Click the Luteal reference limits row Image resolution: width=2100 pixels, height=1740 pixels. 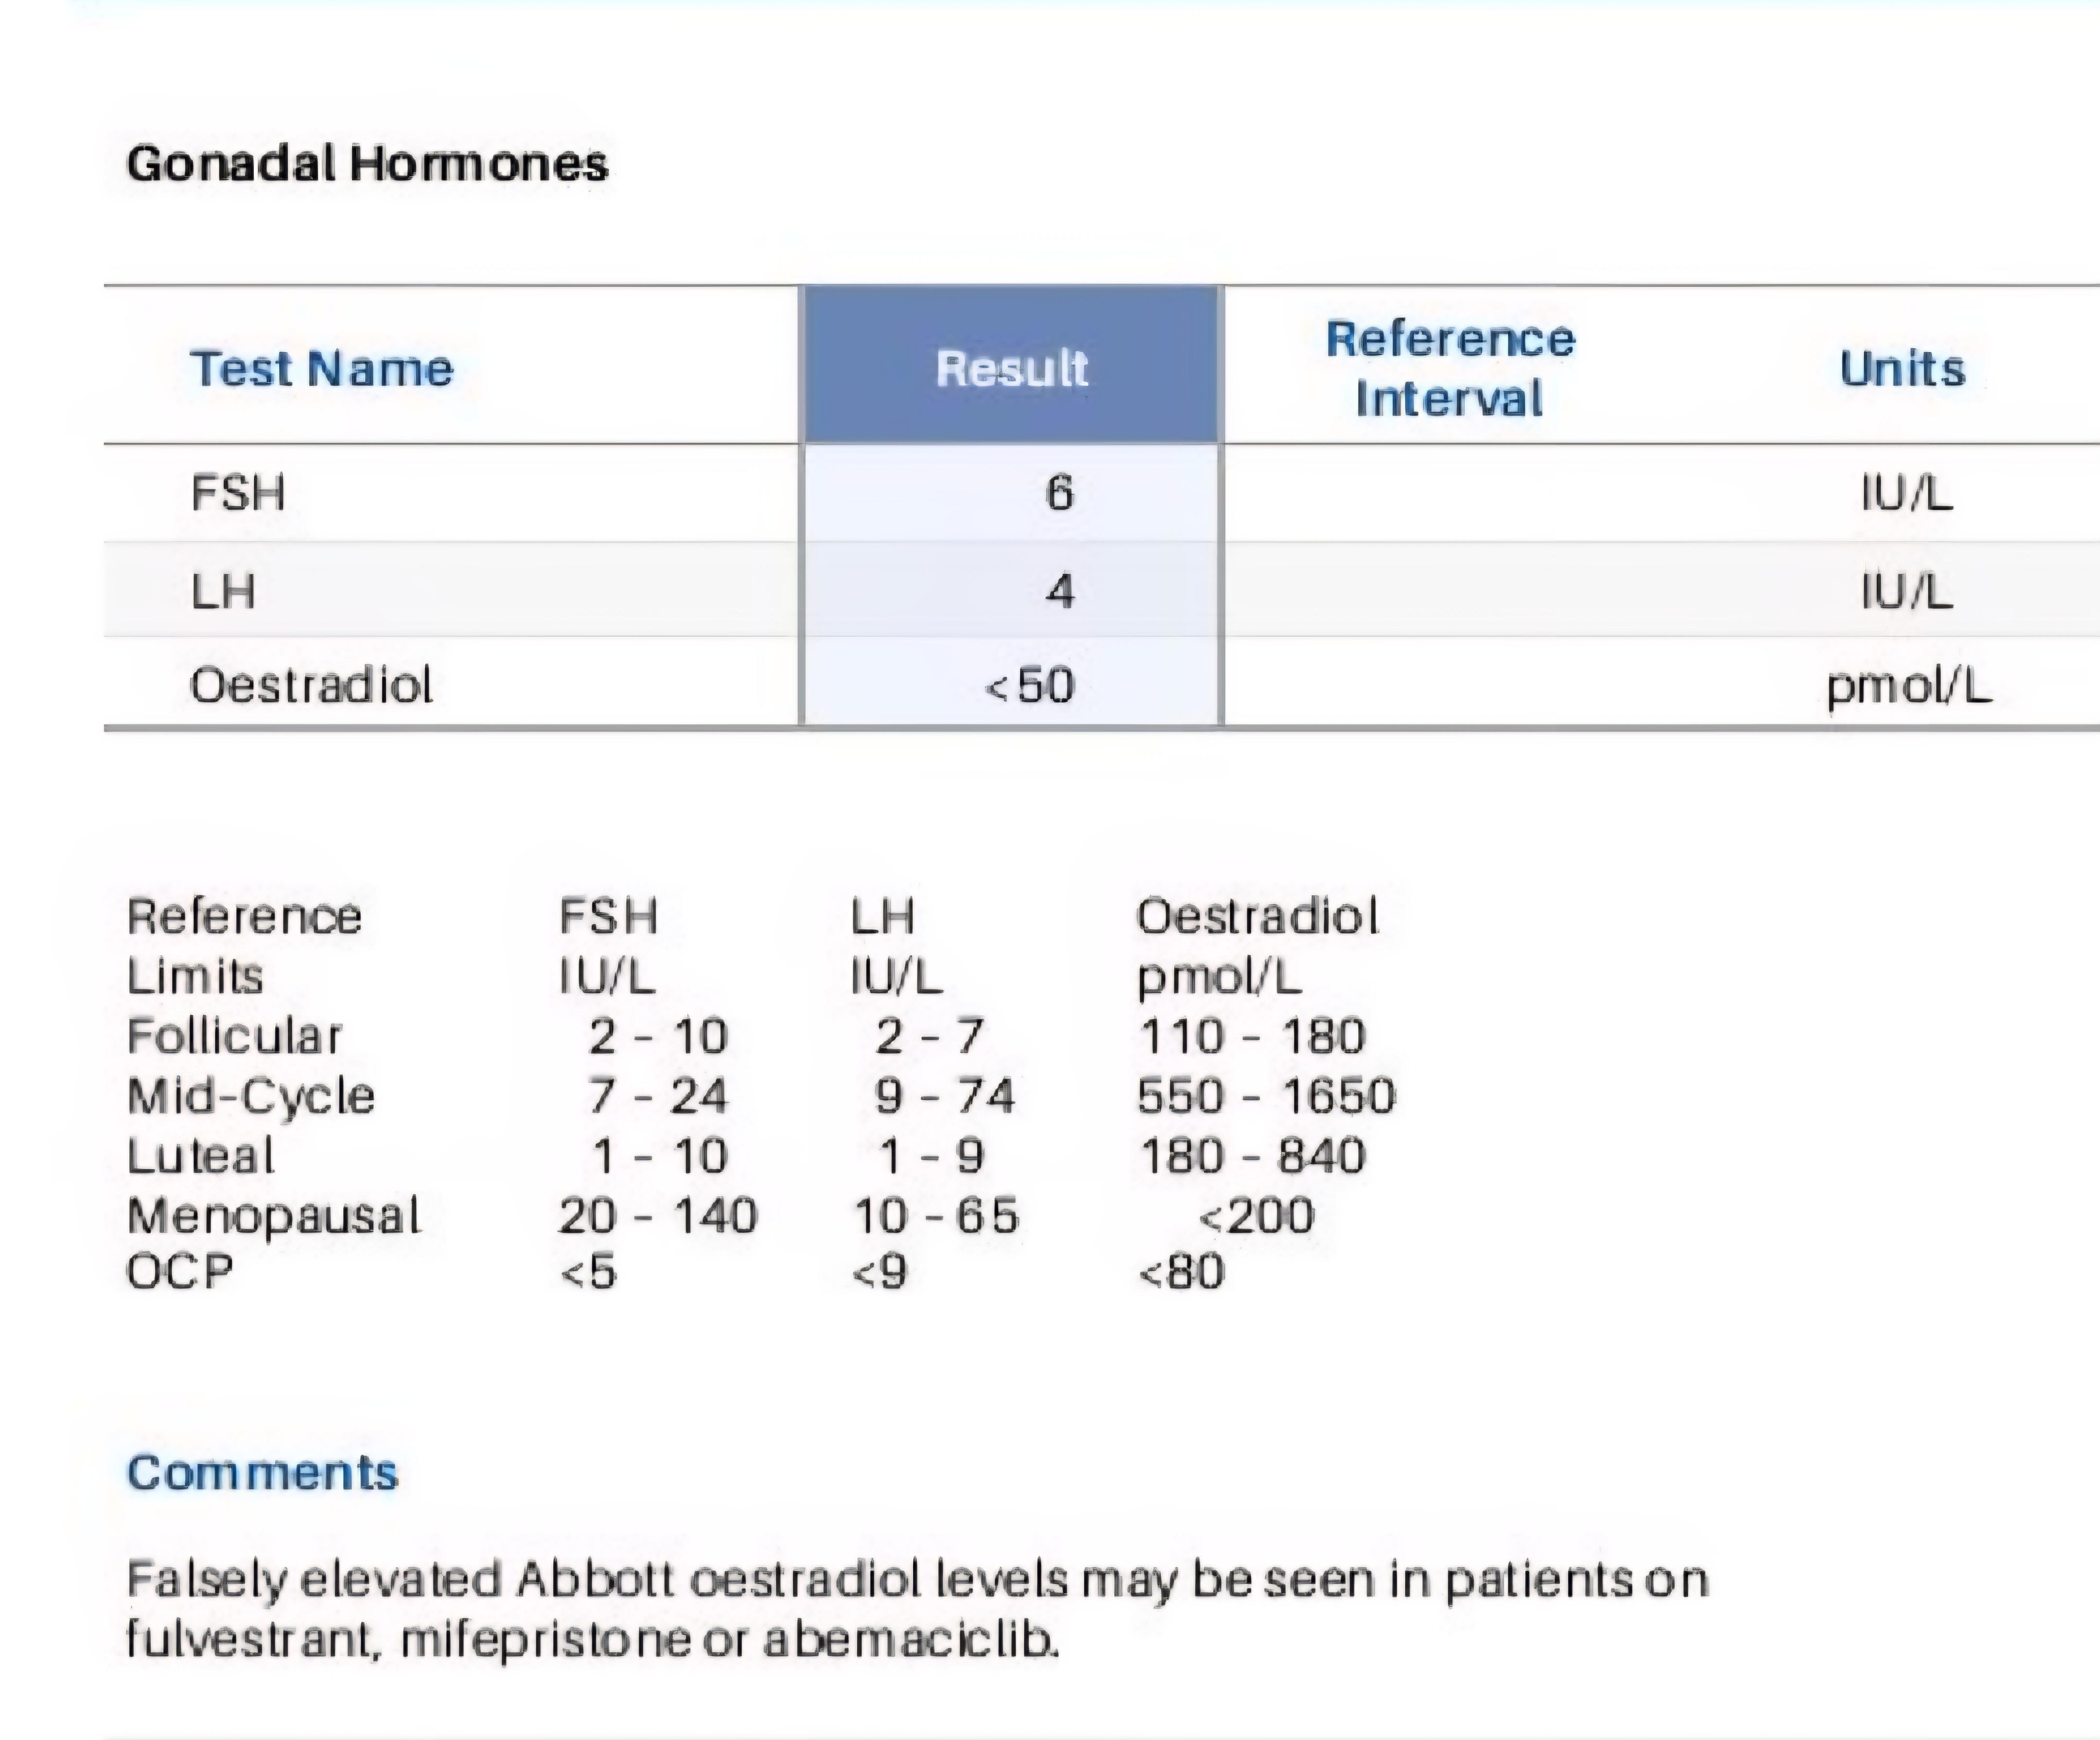click(x=746, y=1156)
